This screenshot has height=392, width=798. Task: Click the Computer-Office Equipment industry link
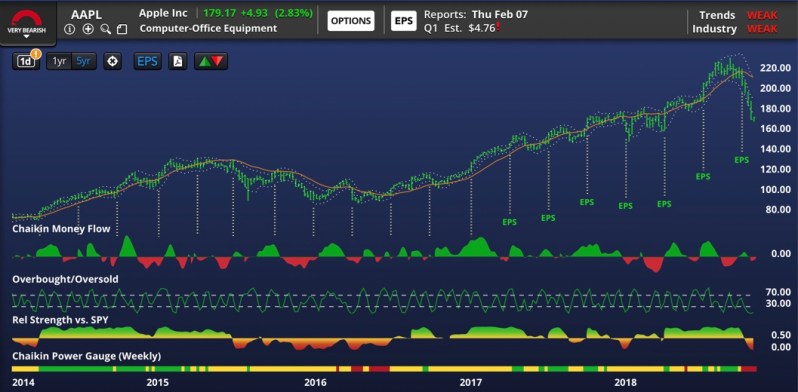point(208,29)
